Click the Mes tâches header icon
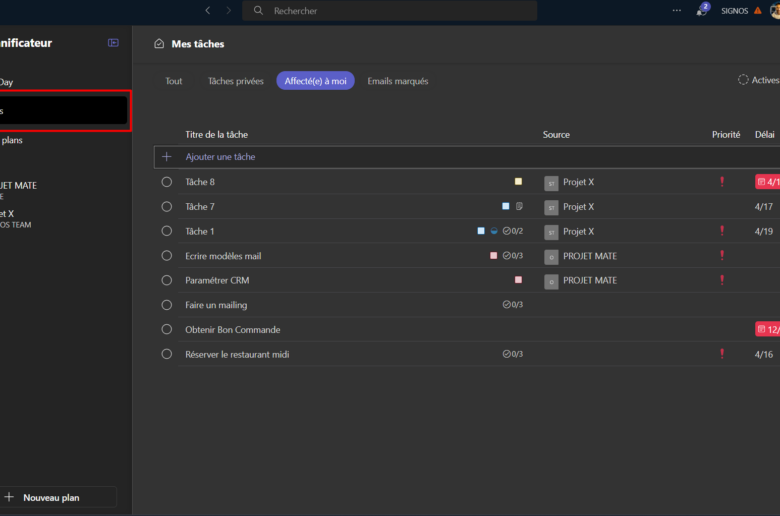Image resolution: width=780 pixels, height=516 pixels. [159, 44]
